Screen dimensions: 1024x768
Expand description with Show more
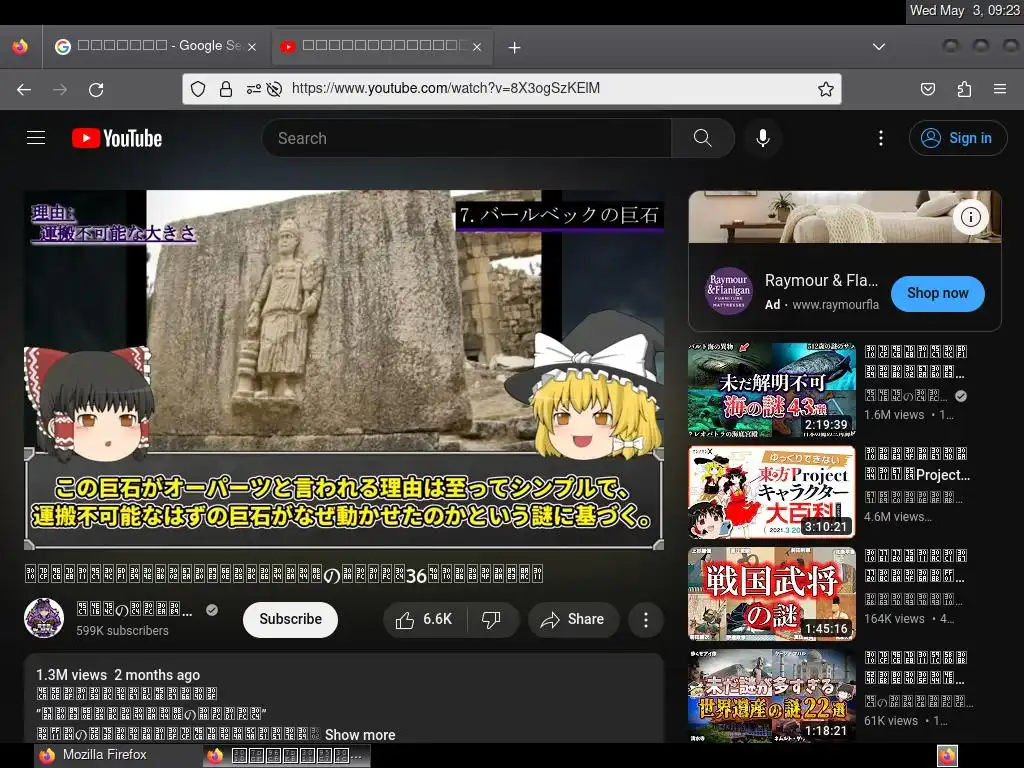click(x=360, y=735)
